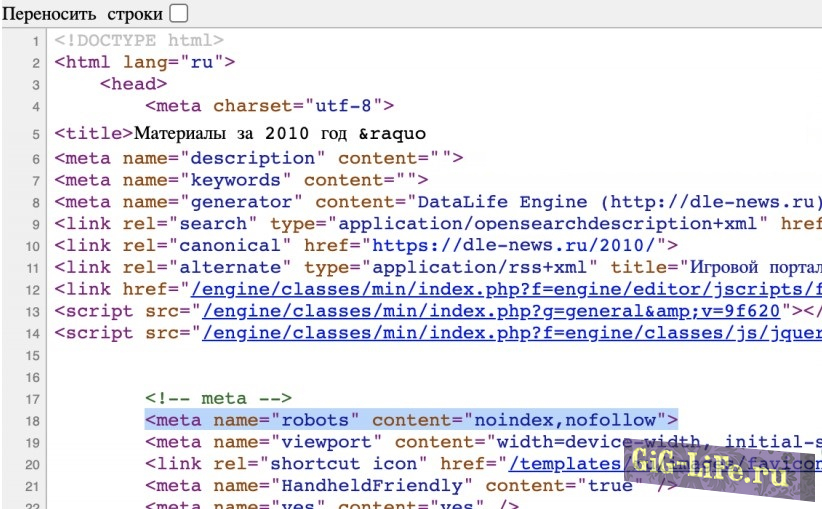Click line number 10 in the gutter
This screenshot has height=509, width=822.
33,245
